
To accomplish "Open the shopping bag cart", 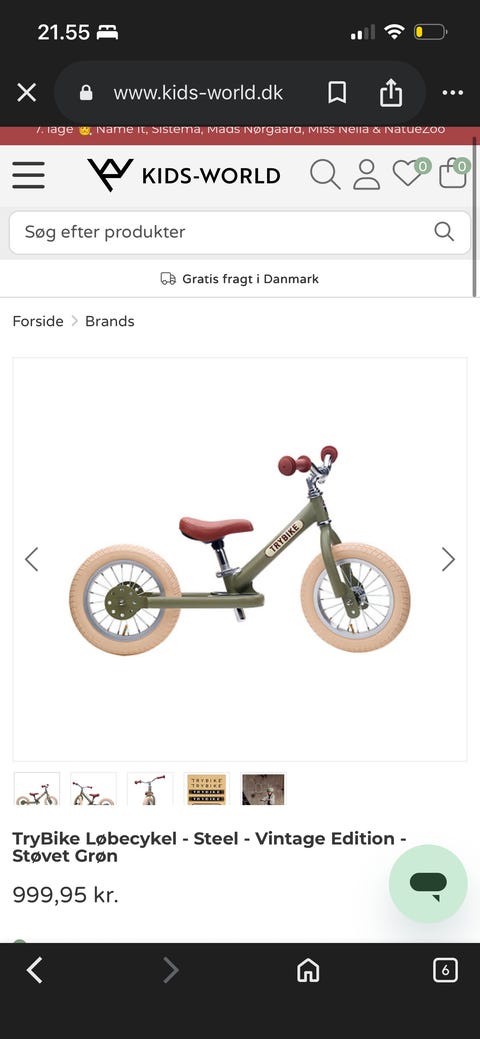I will (x=454, y=172).
